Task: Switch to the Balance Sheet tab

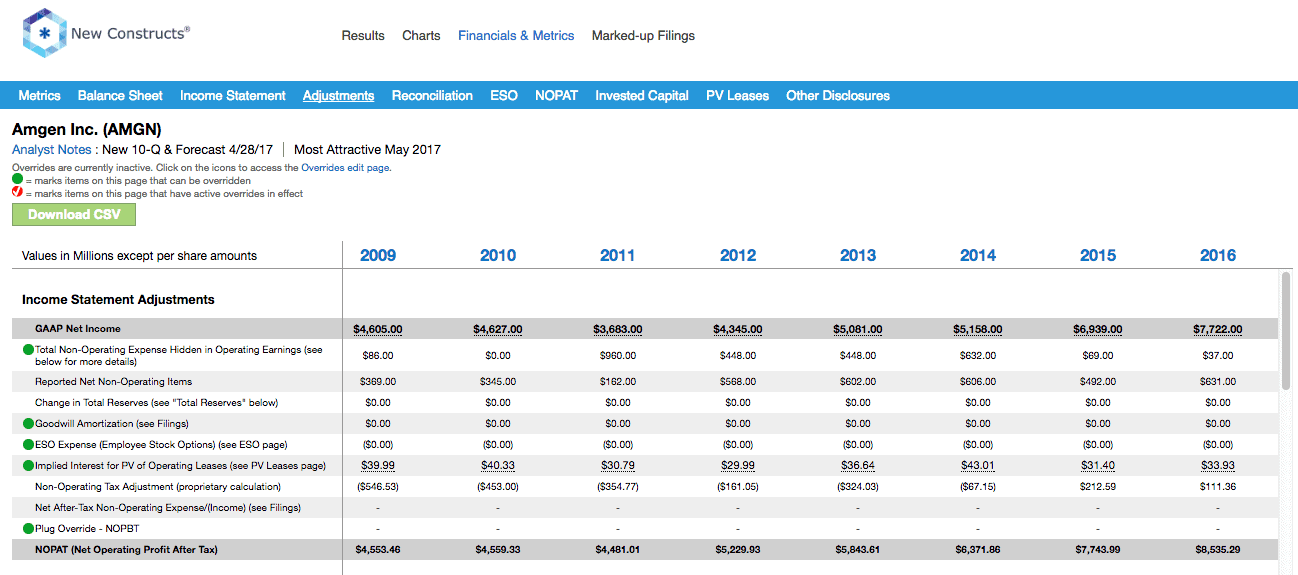Action: coord(120,96)
